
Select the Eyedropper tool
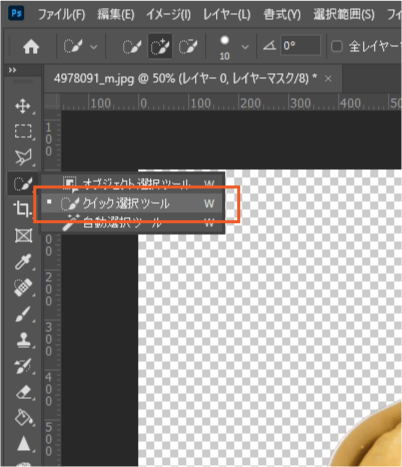(x=23, y=262)
